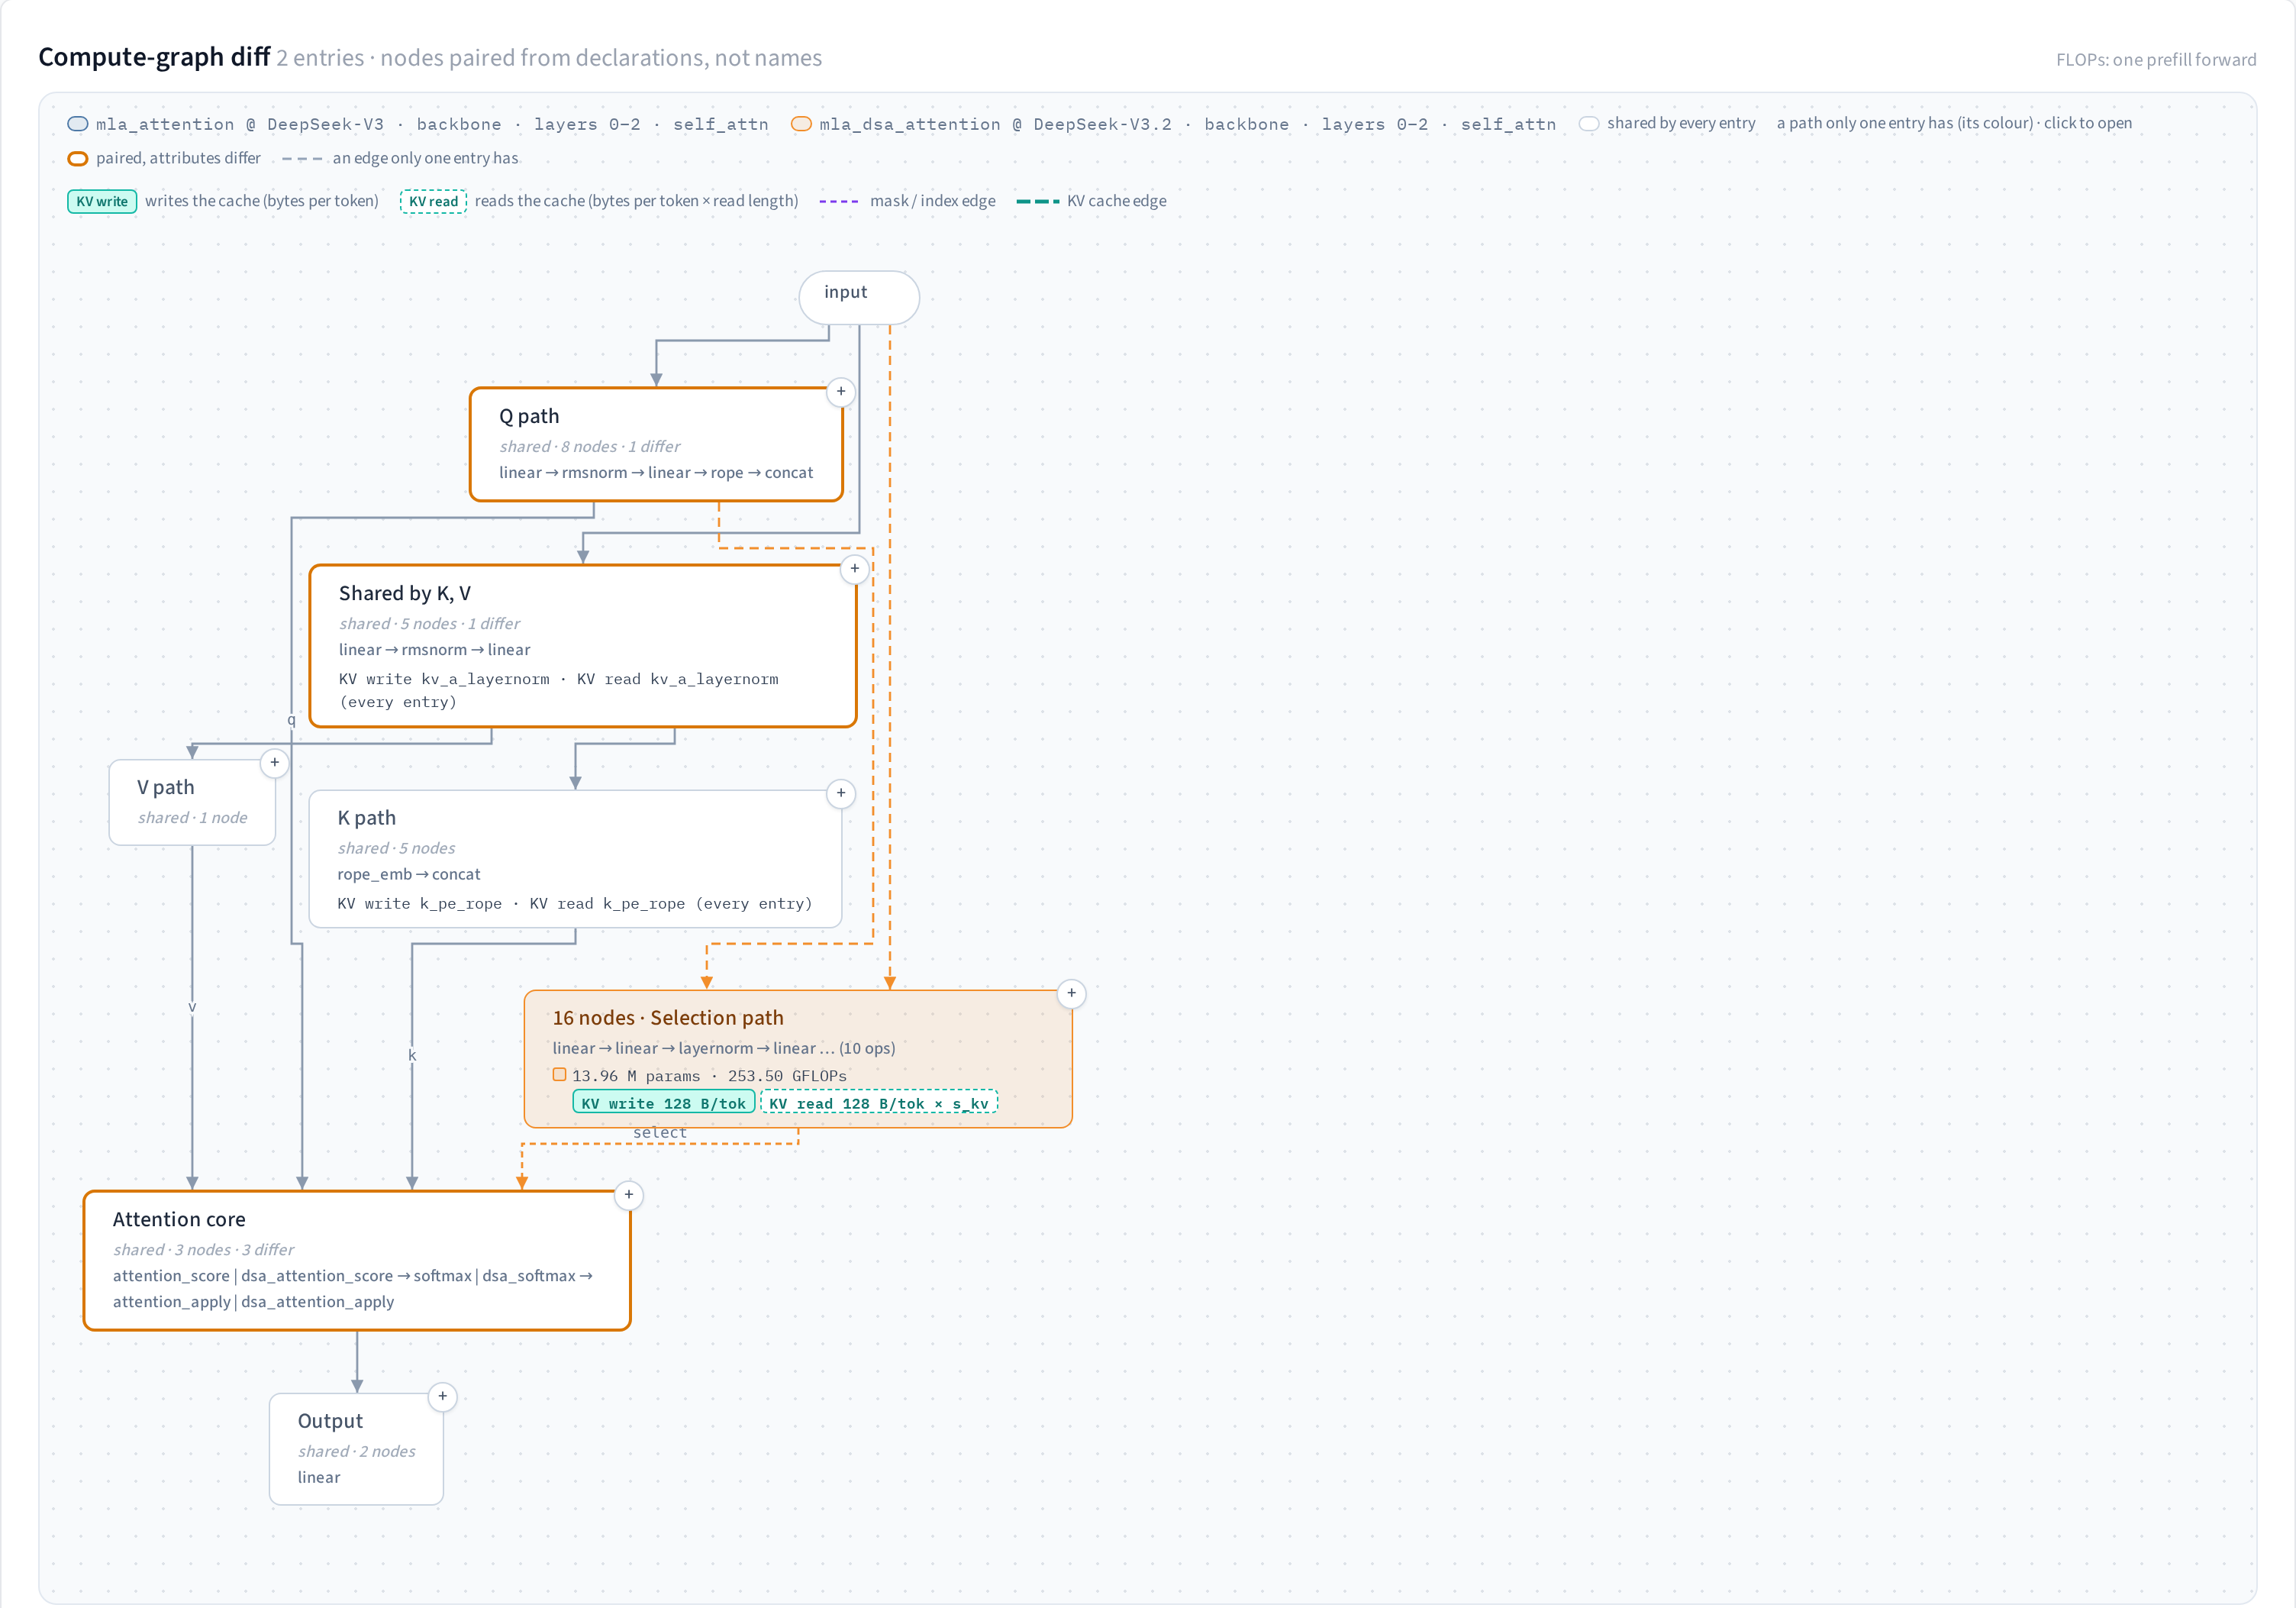
Task: Click the blue mla_attention DeepSeek-V3 legend swatch
Action: click(77, 124)
